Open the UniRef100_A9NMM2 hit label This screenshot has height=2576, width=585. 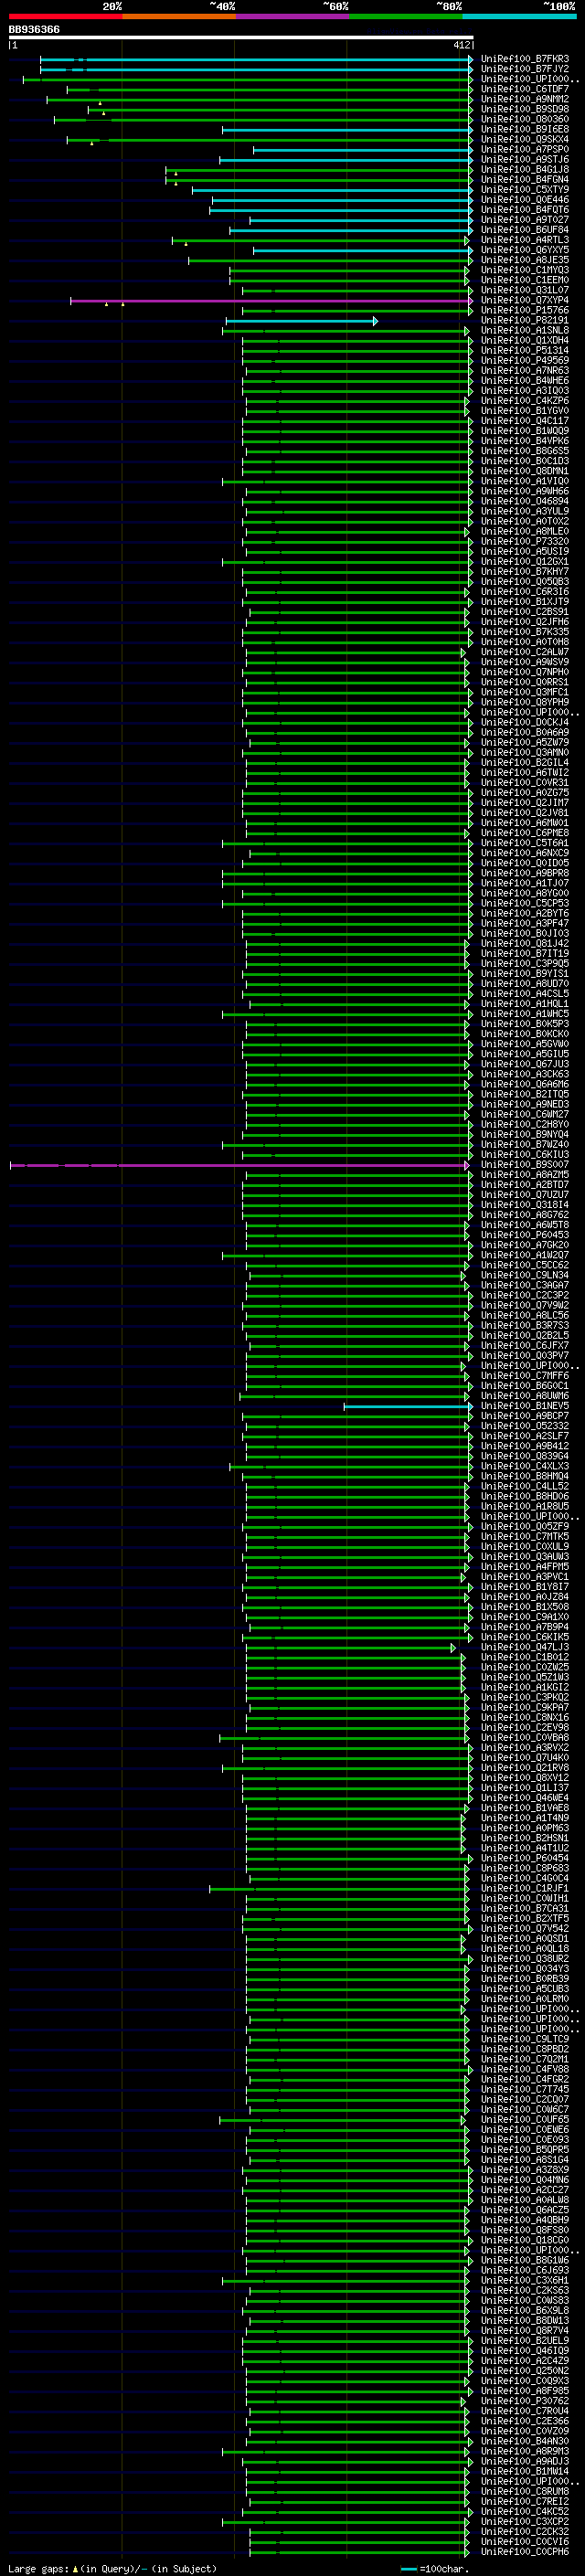coord(525,99)
